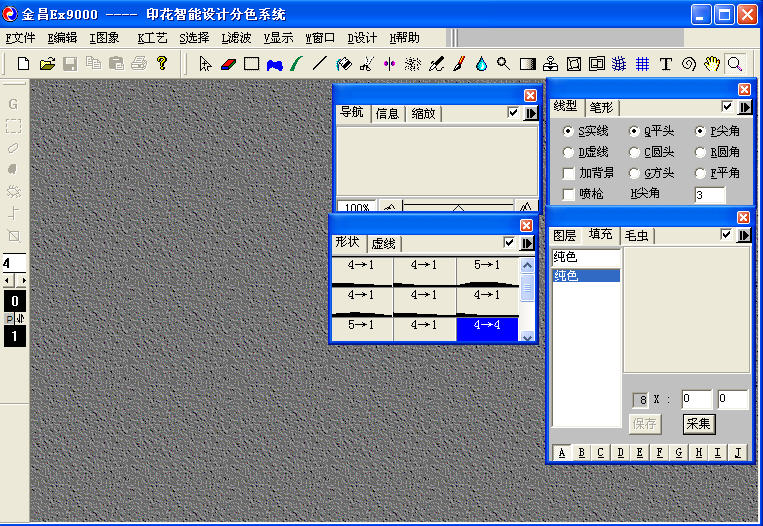Click the 采集 button

699,424
